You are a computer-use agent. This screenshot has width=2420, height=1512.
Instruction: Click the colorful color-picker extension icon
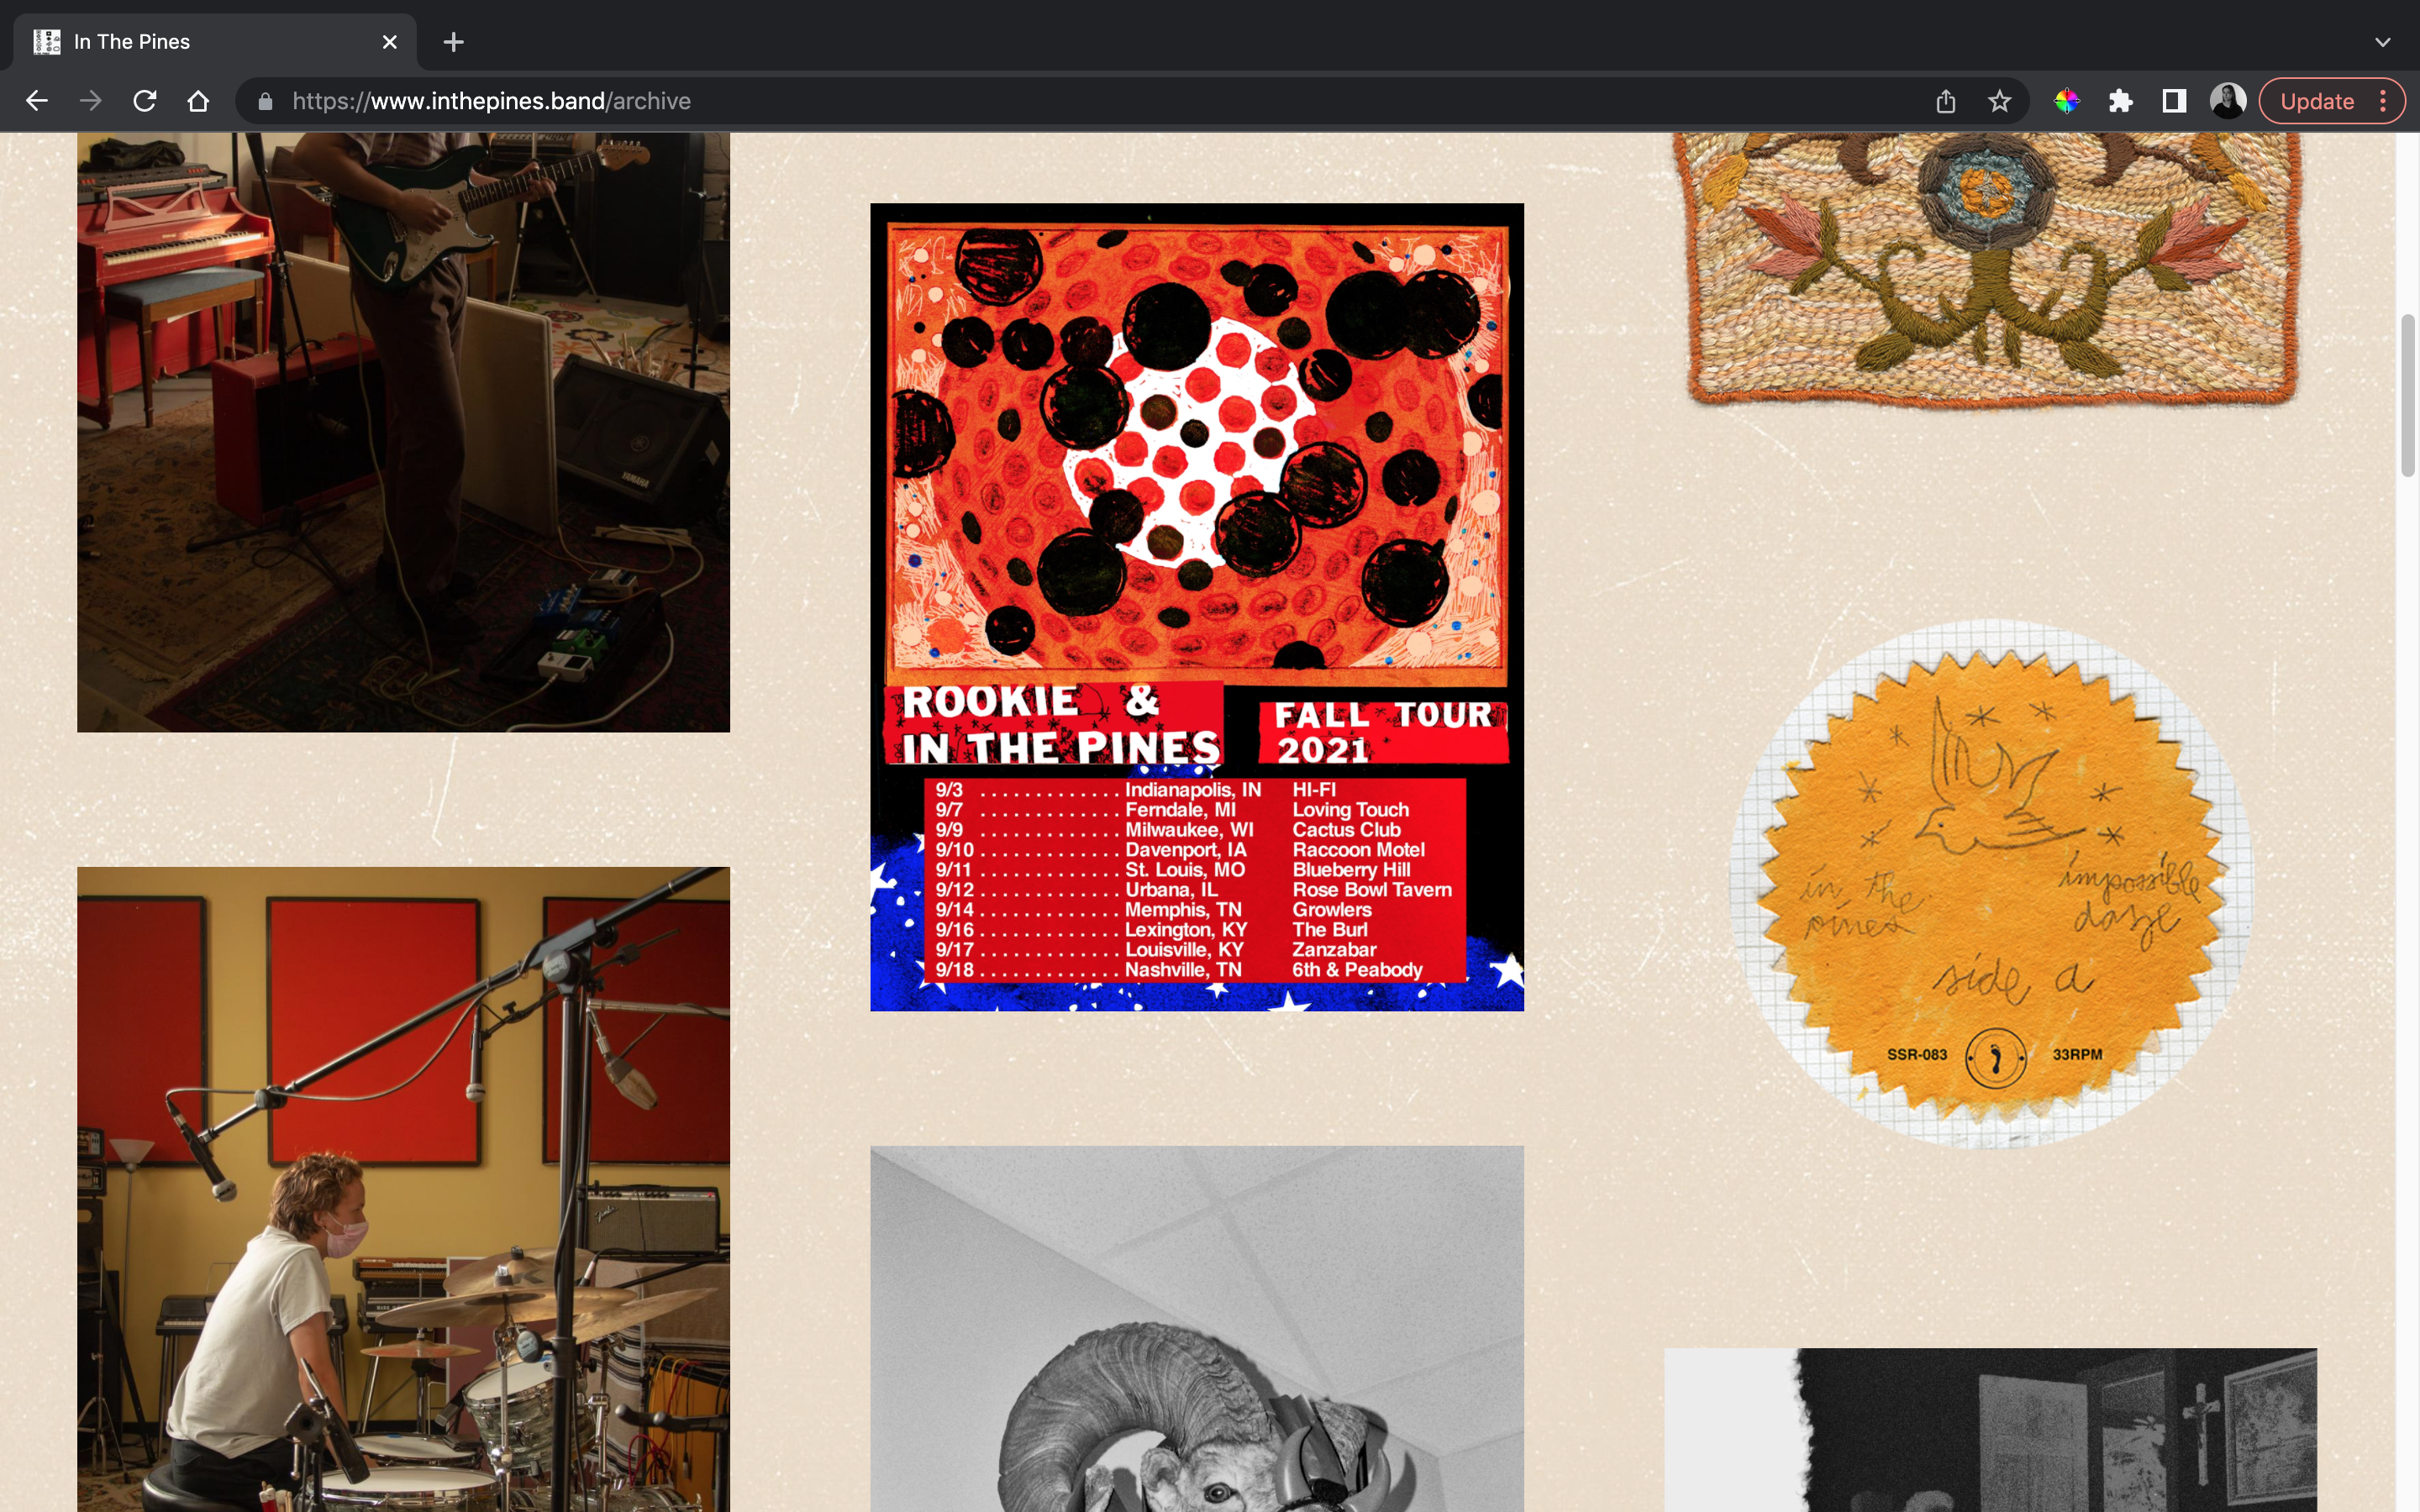(2066, 101)
